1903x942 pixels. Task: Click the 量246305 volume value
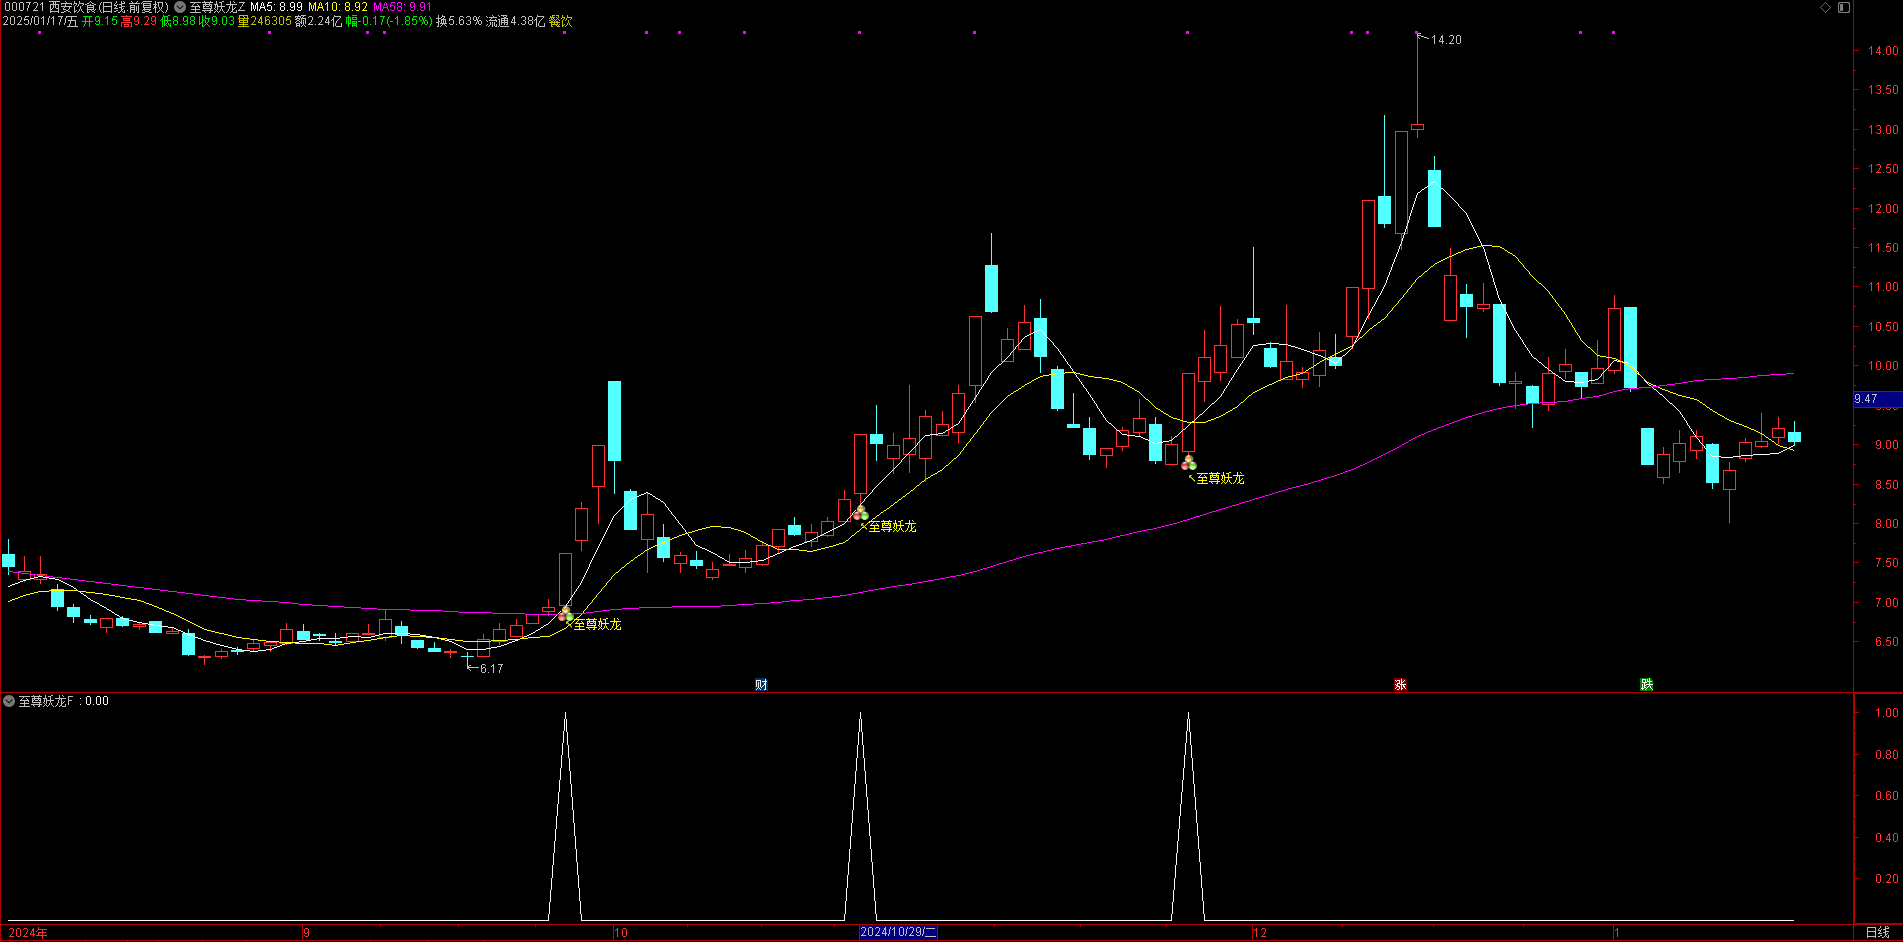265,21
